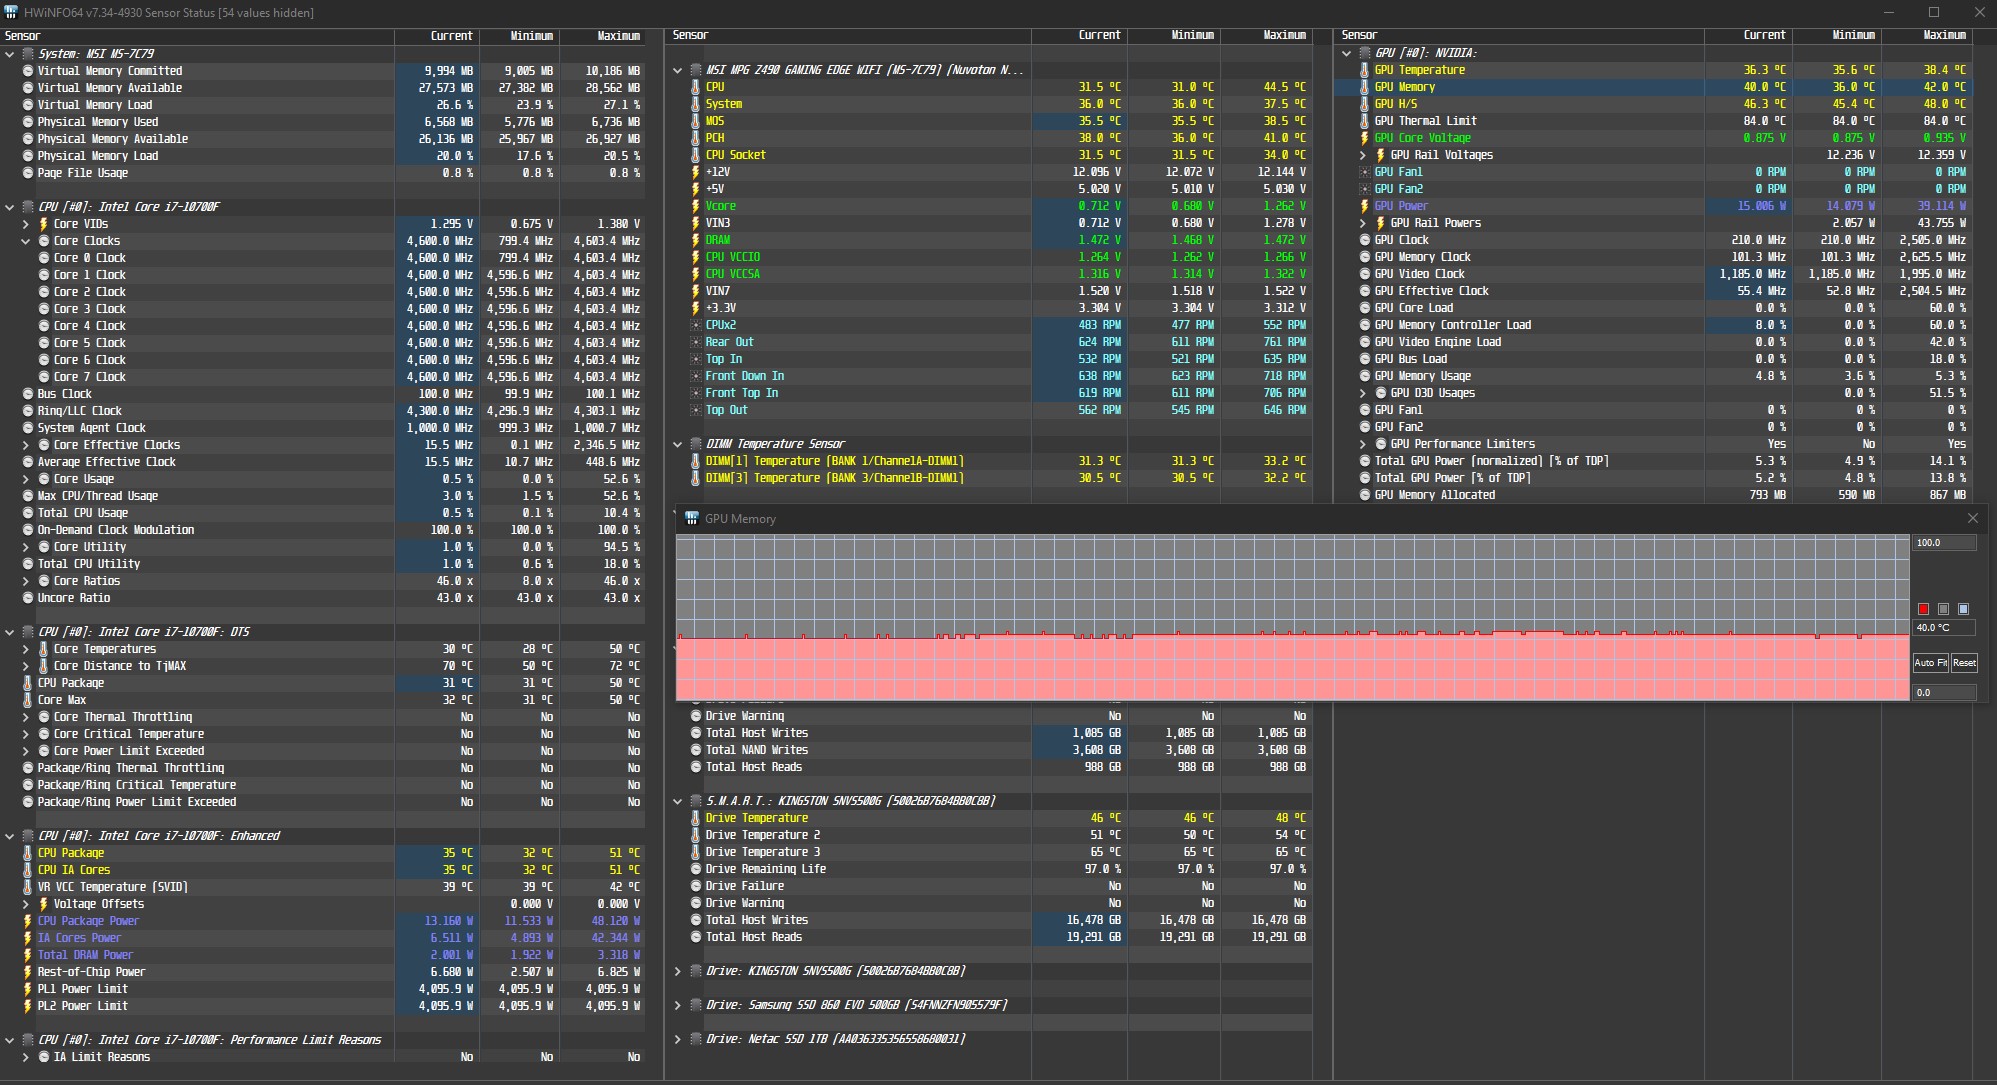This screenshot has width=1997, height=1085.
Task: Click the fan icon beside Rear Out
Action: pyautogui.click(x=696, y=342)
